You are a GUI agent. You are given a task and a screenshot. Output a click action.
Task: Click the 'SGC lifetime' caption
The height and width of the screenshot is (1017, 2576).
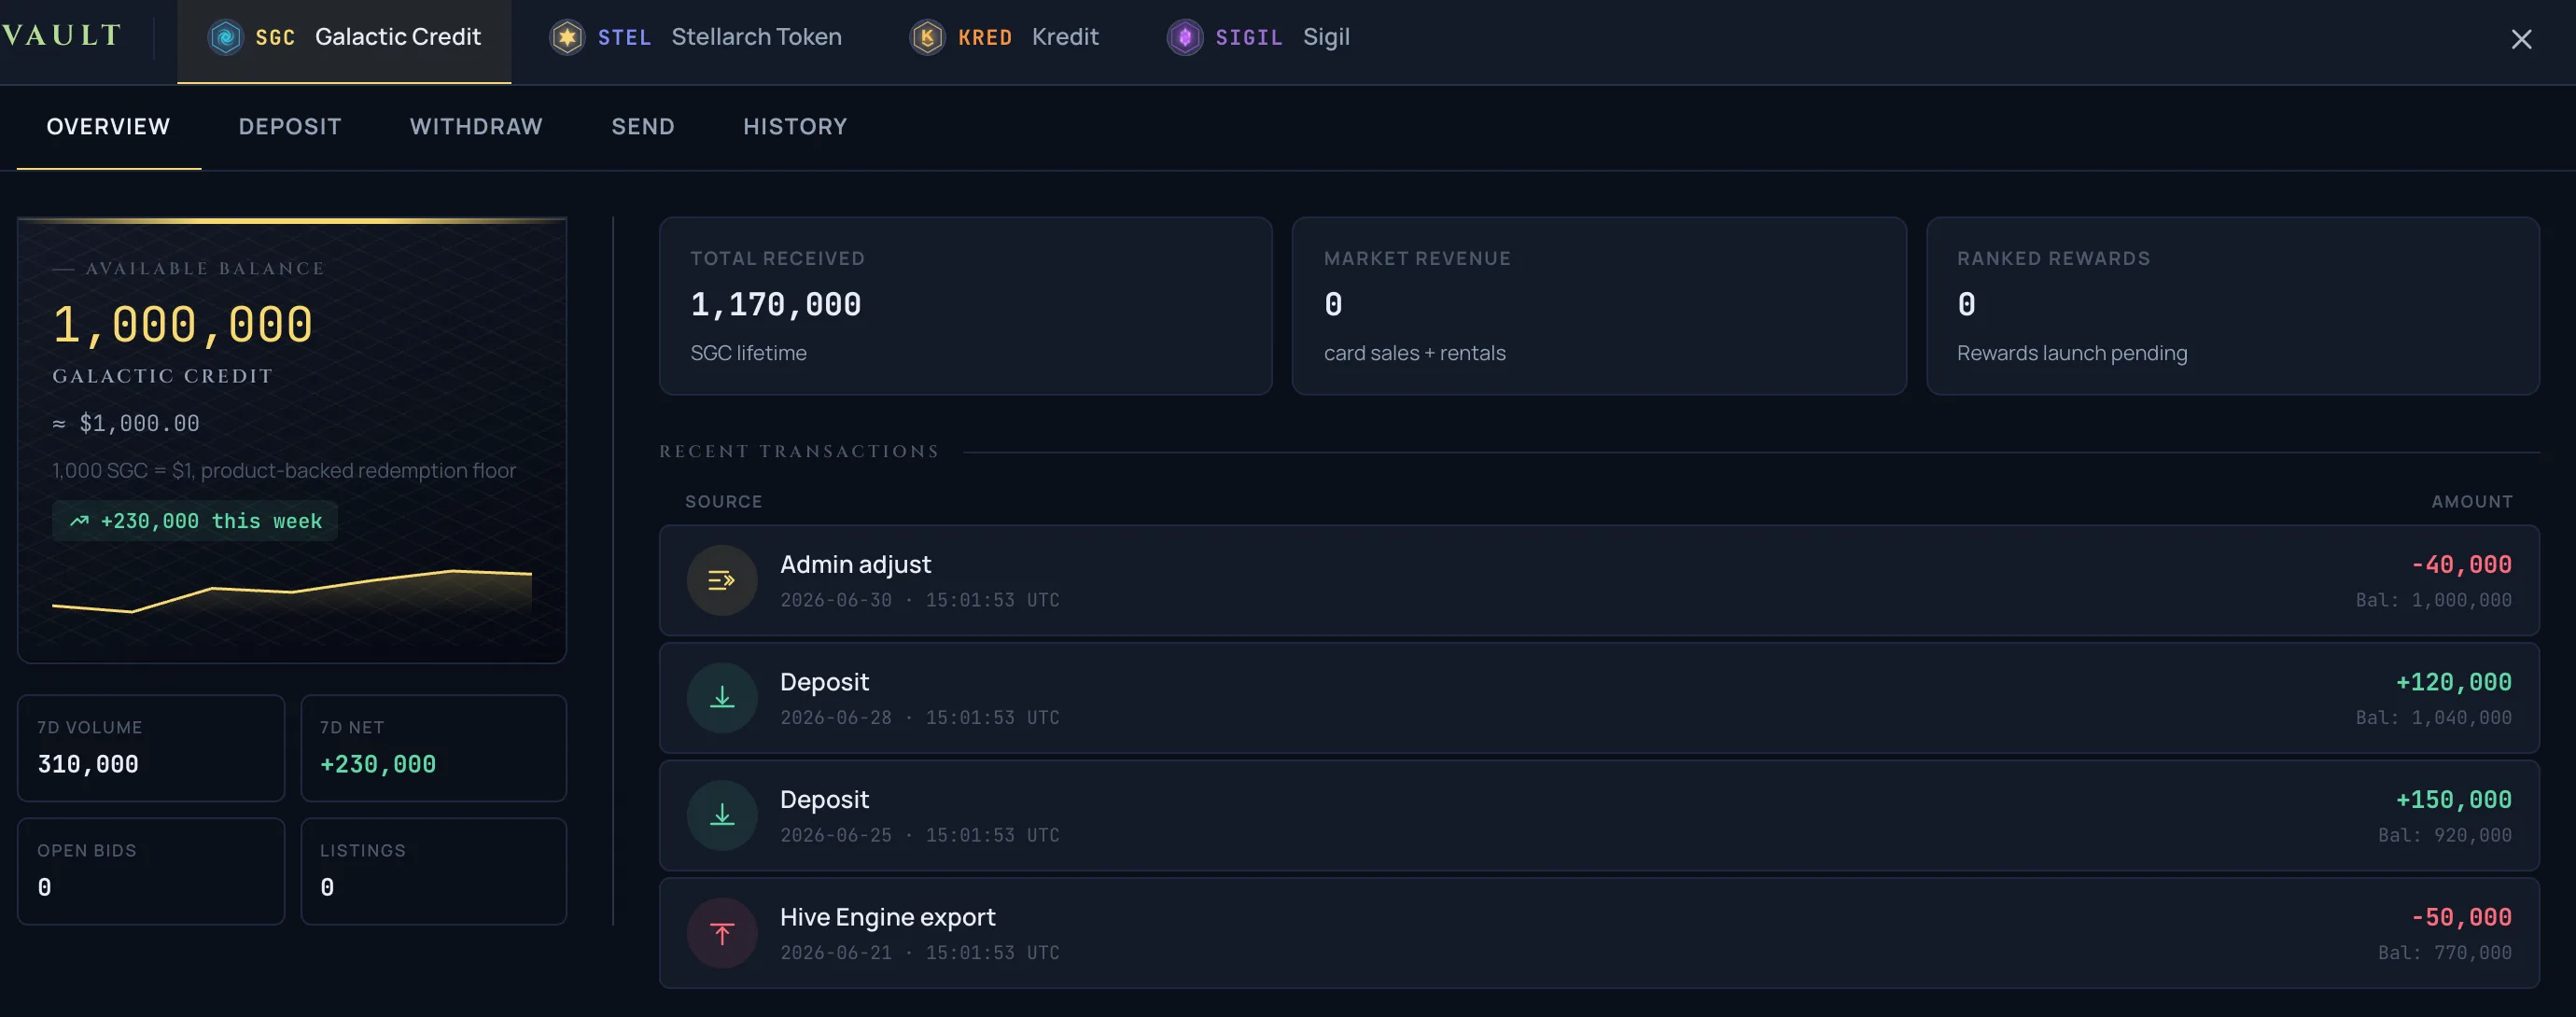pyautogui.click(x=748, y=353)
